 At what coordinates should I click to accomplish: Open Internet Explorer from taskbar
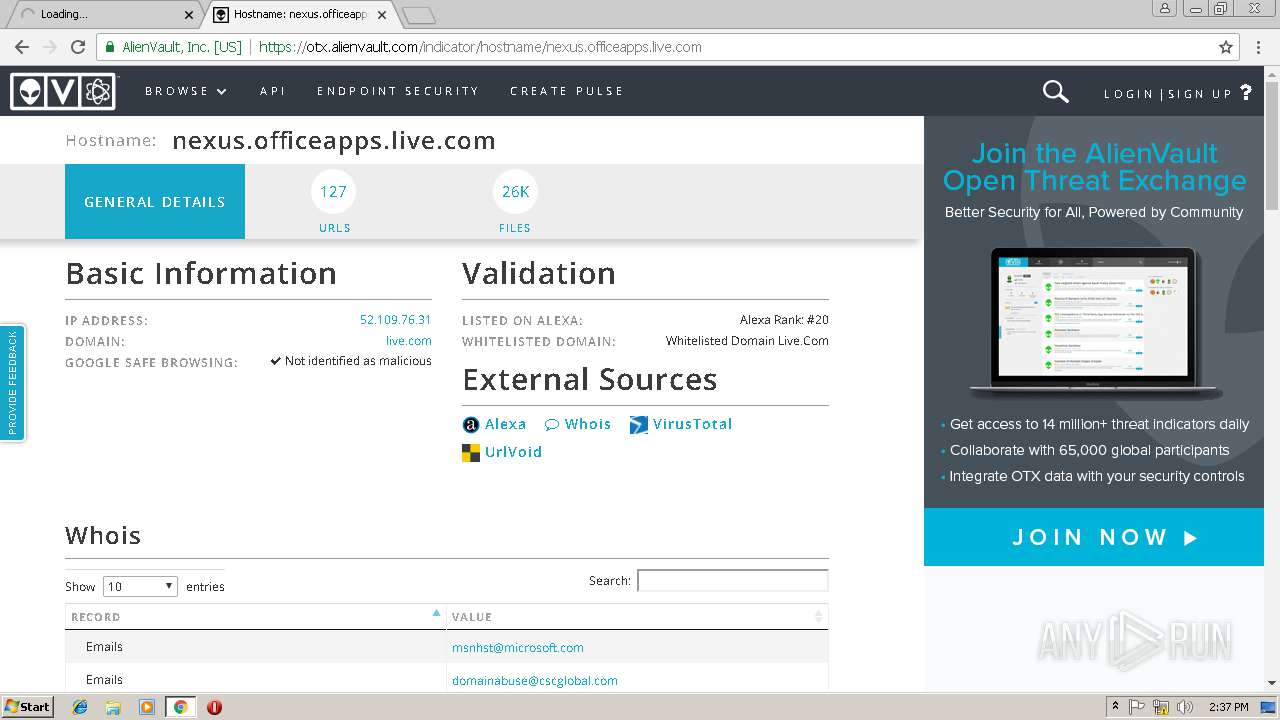click(x=80, y=707)
